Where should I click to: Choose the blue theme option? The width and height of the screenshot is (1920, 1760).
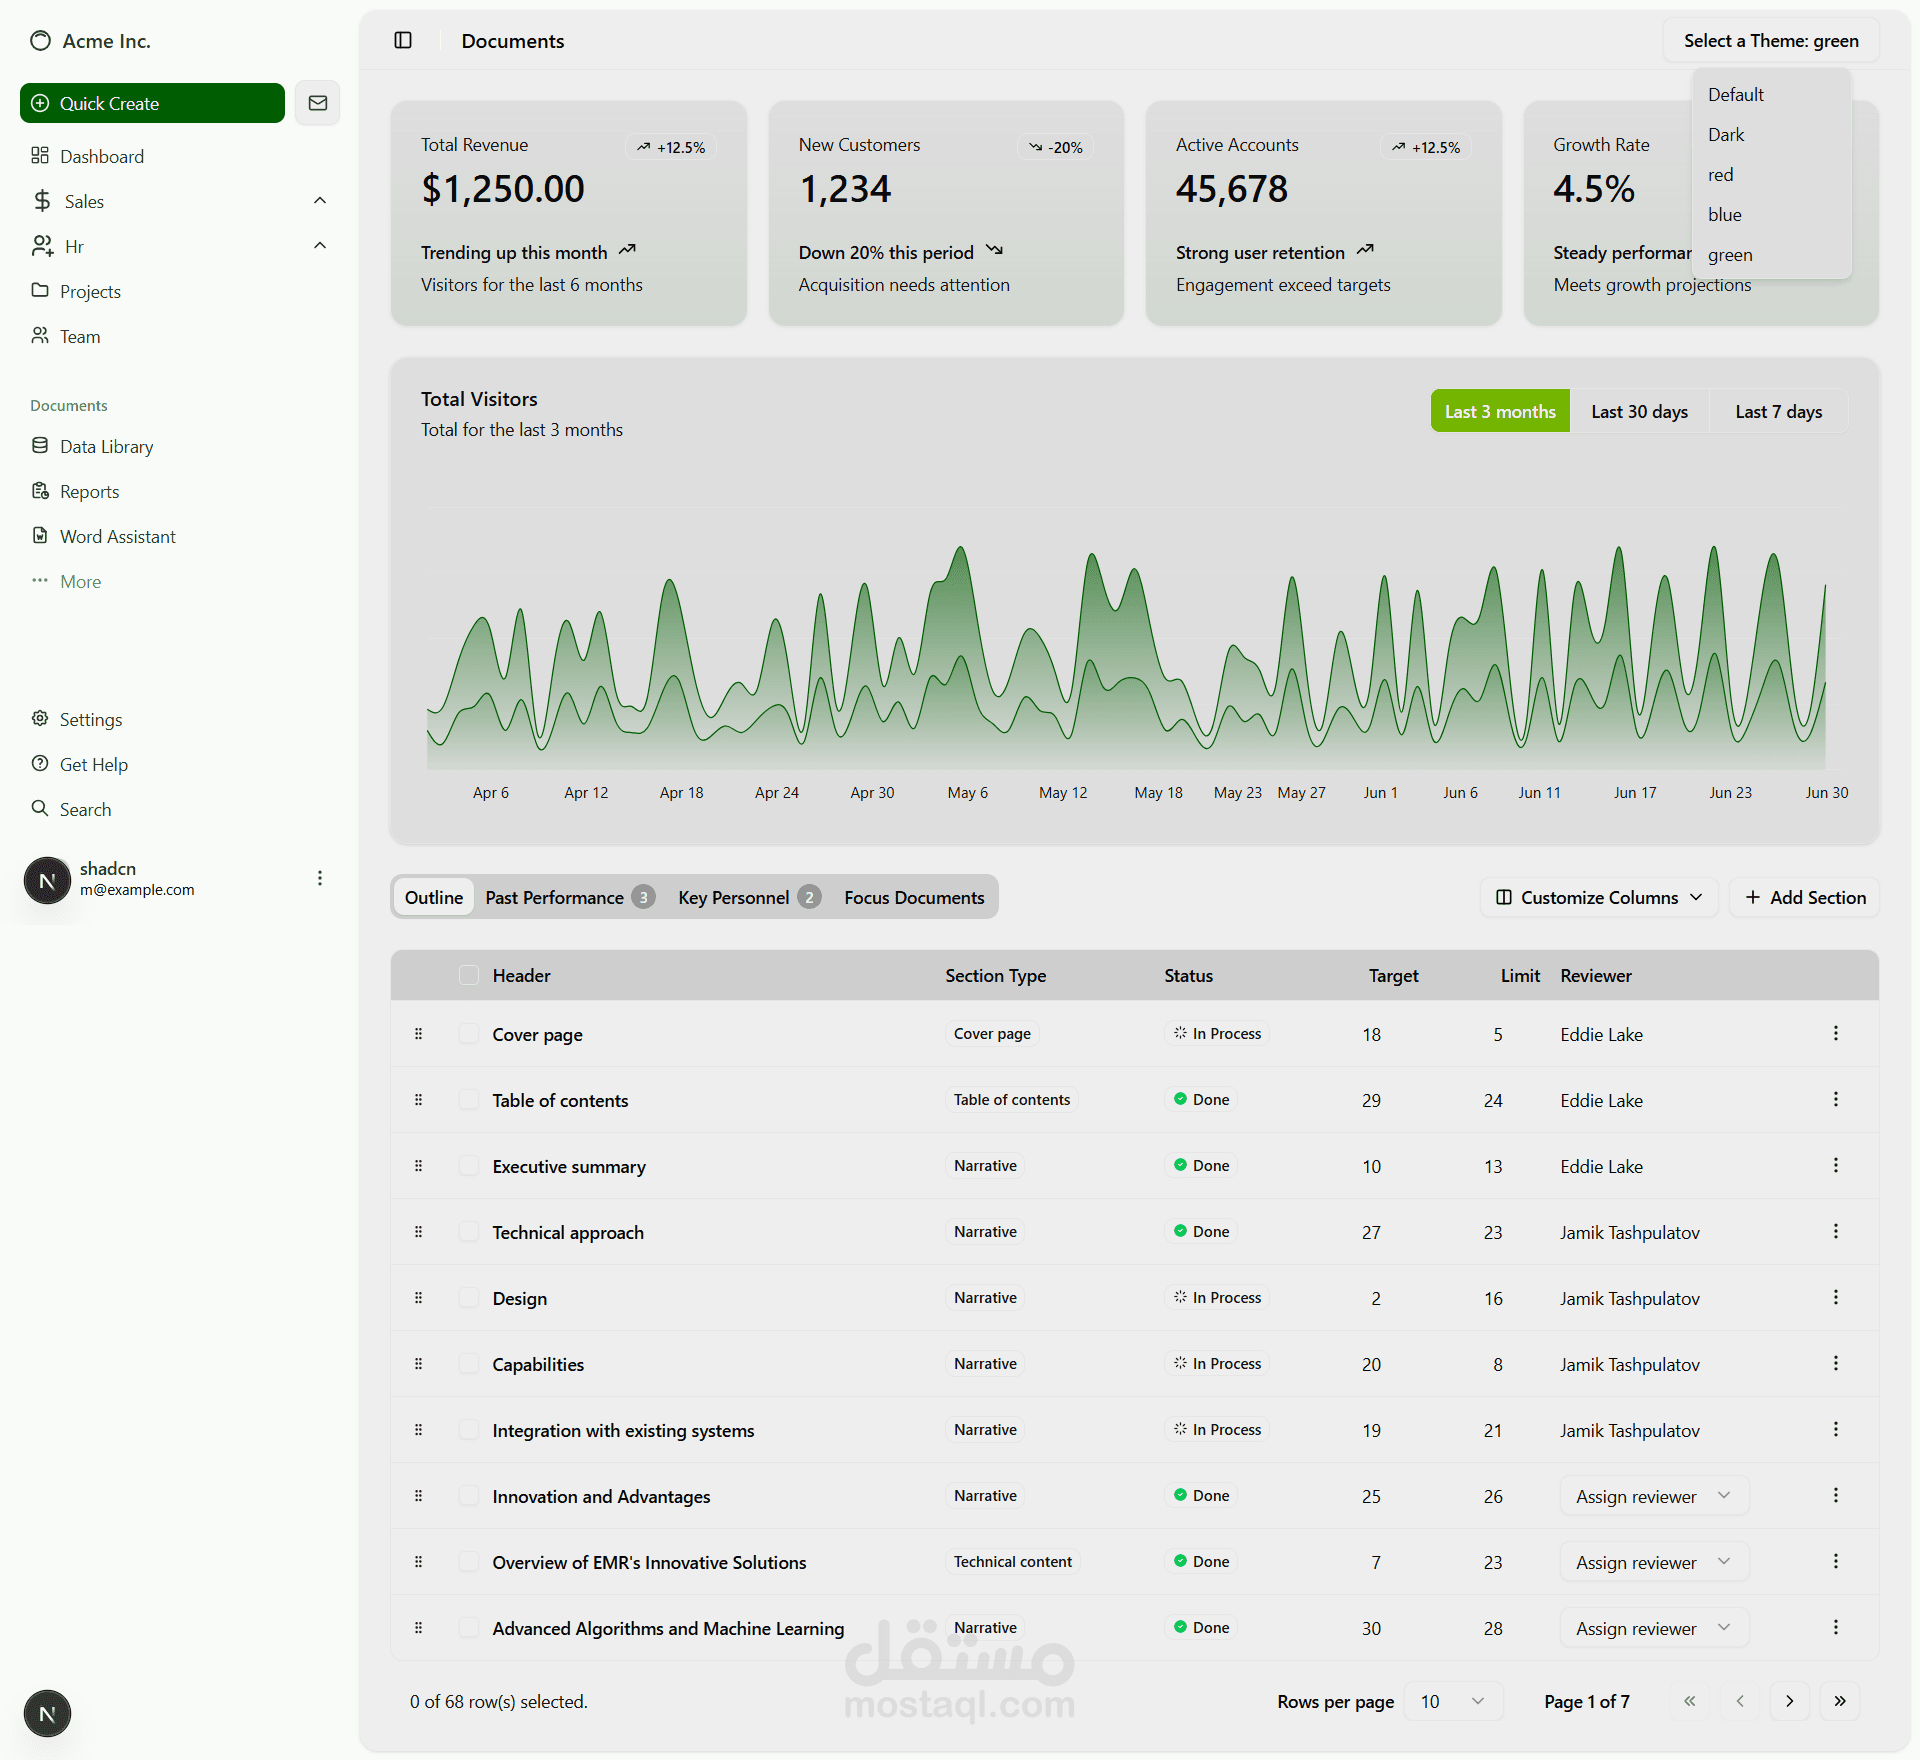[1724, 215]
